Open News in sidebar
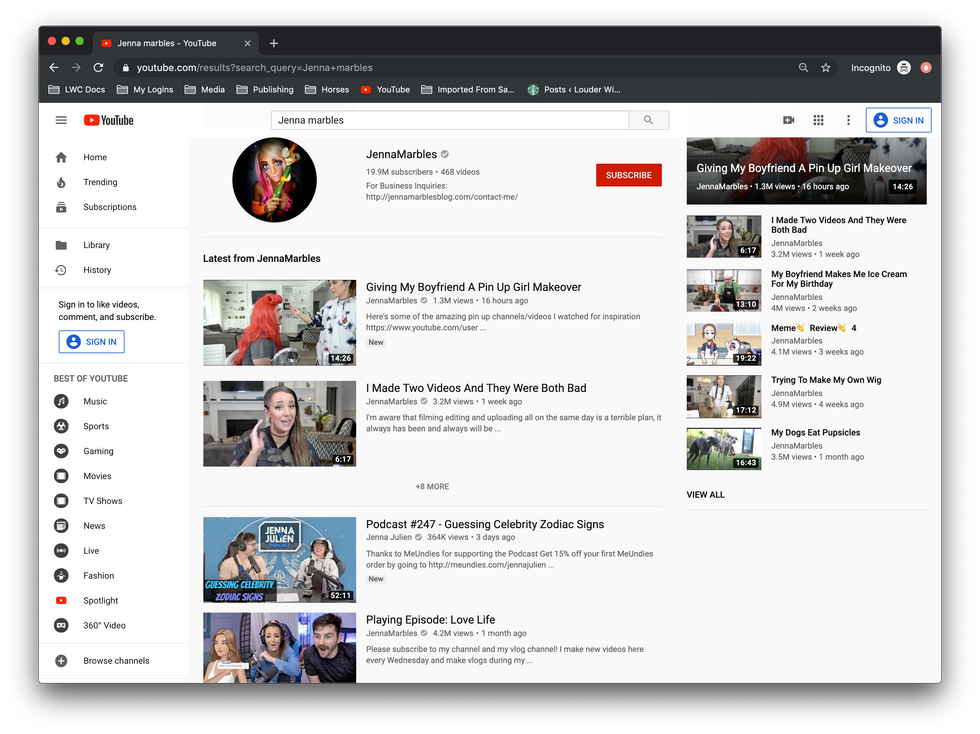This screenshot has height=734, width=980. coord(94,526)
